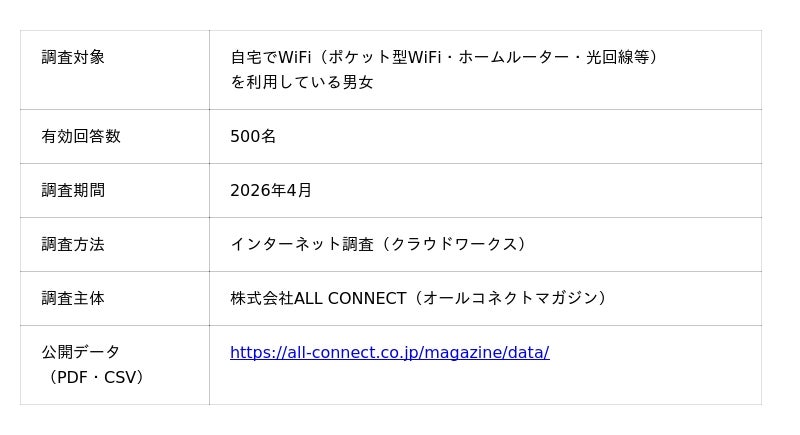Screen dimensions: 800x435
Task: Click the 自宅でWiFi text
Action: (x=271, y=57)
